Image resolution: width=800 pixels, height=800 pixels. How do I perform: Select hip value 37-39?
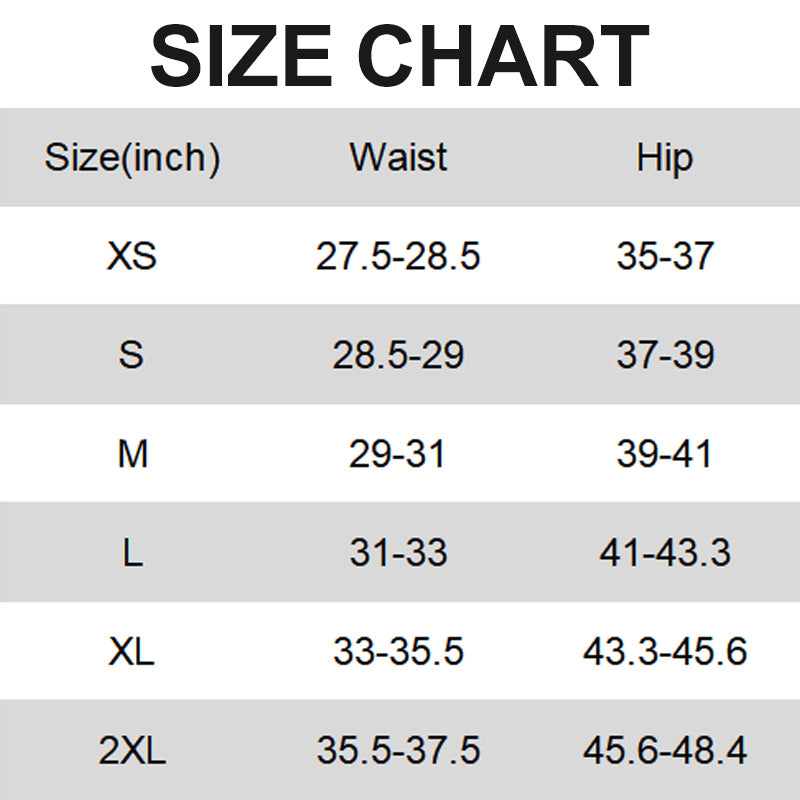click(x=664, y=355)
